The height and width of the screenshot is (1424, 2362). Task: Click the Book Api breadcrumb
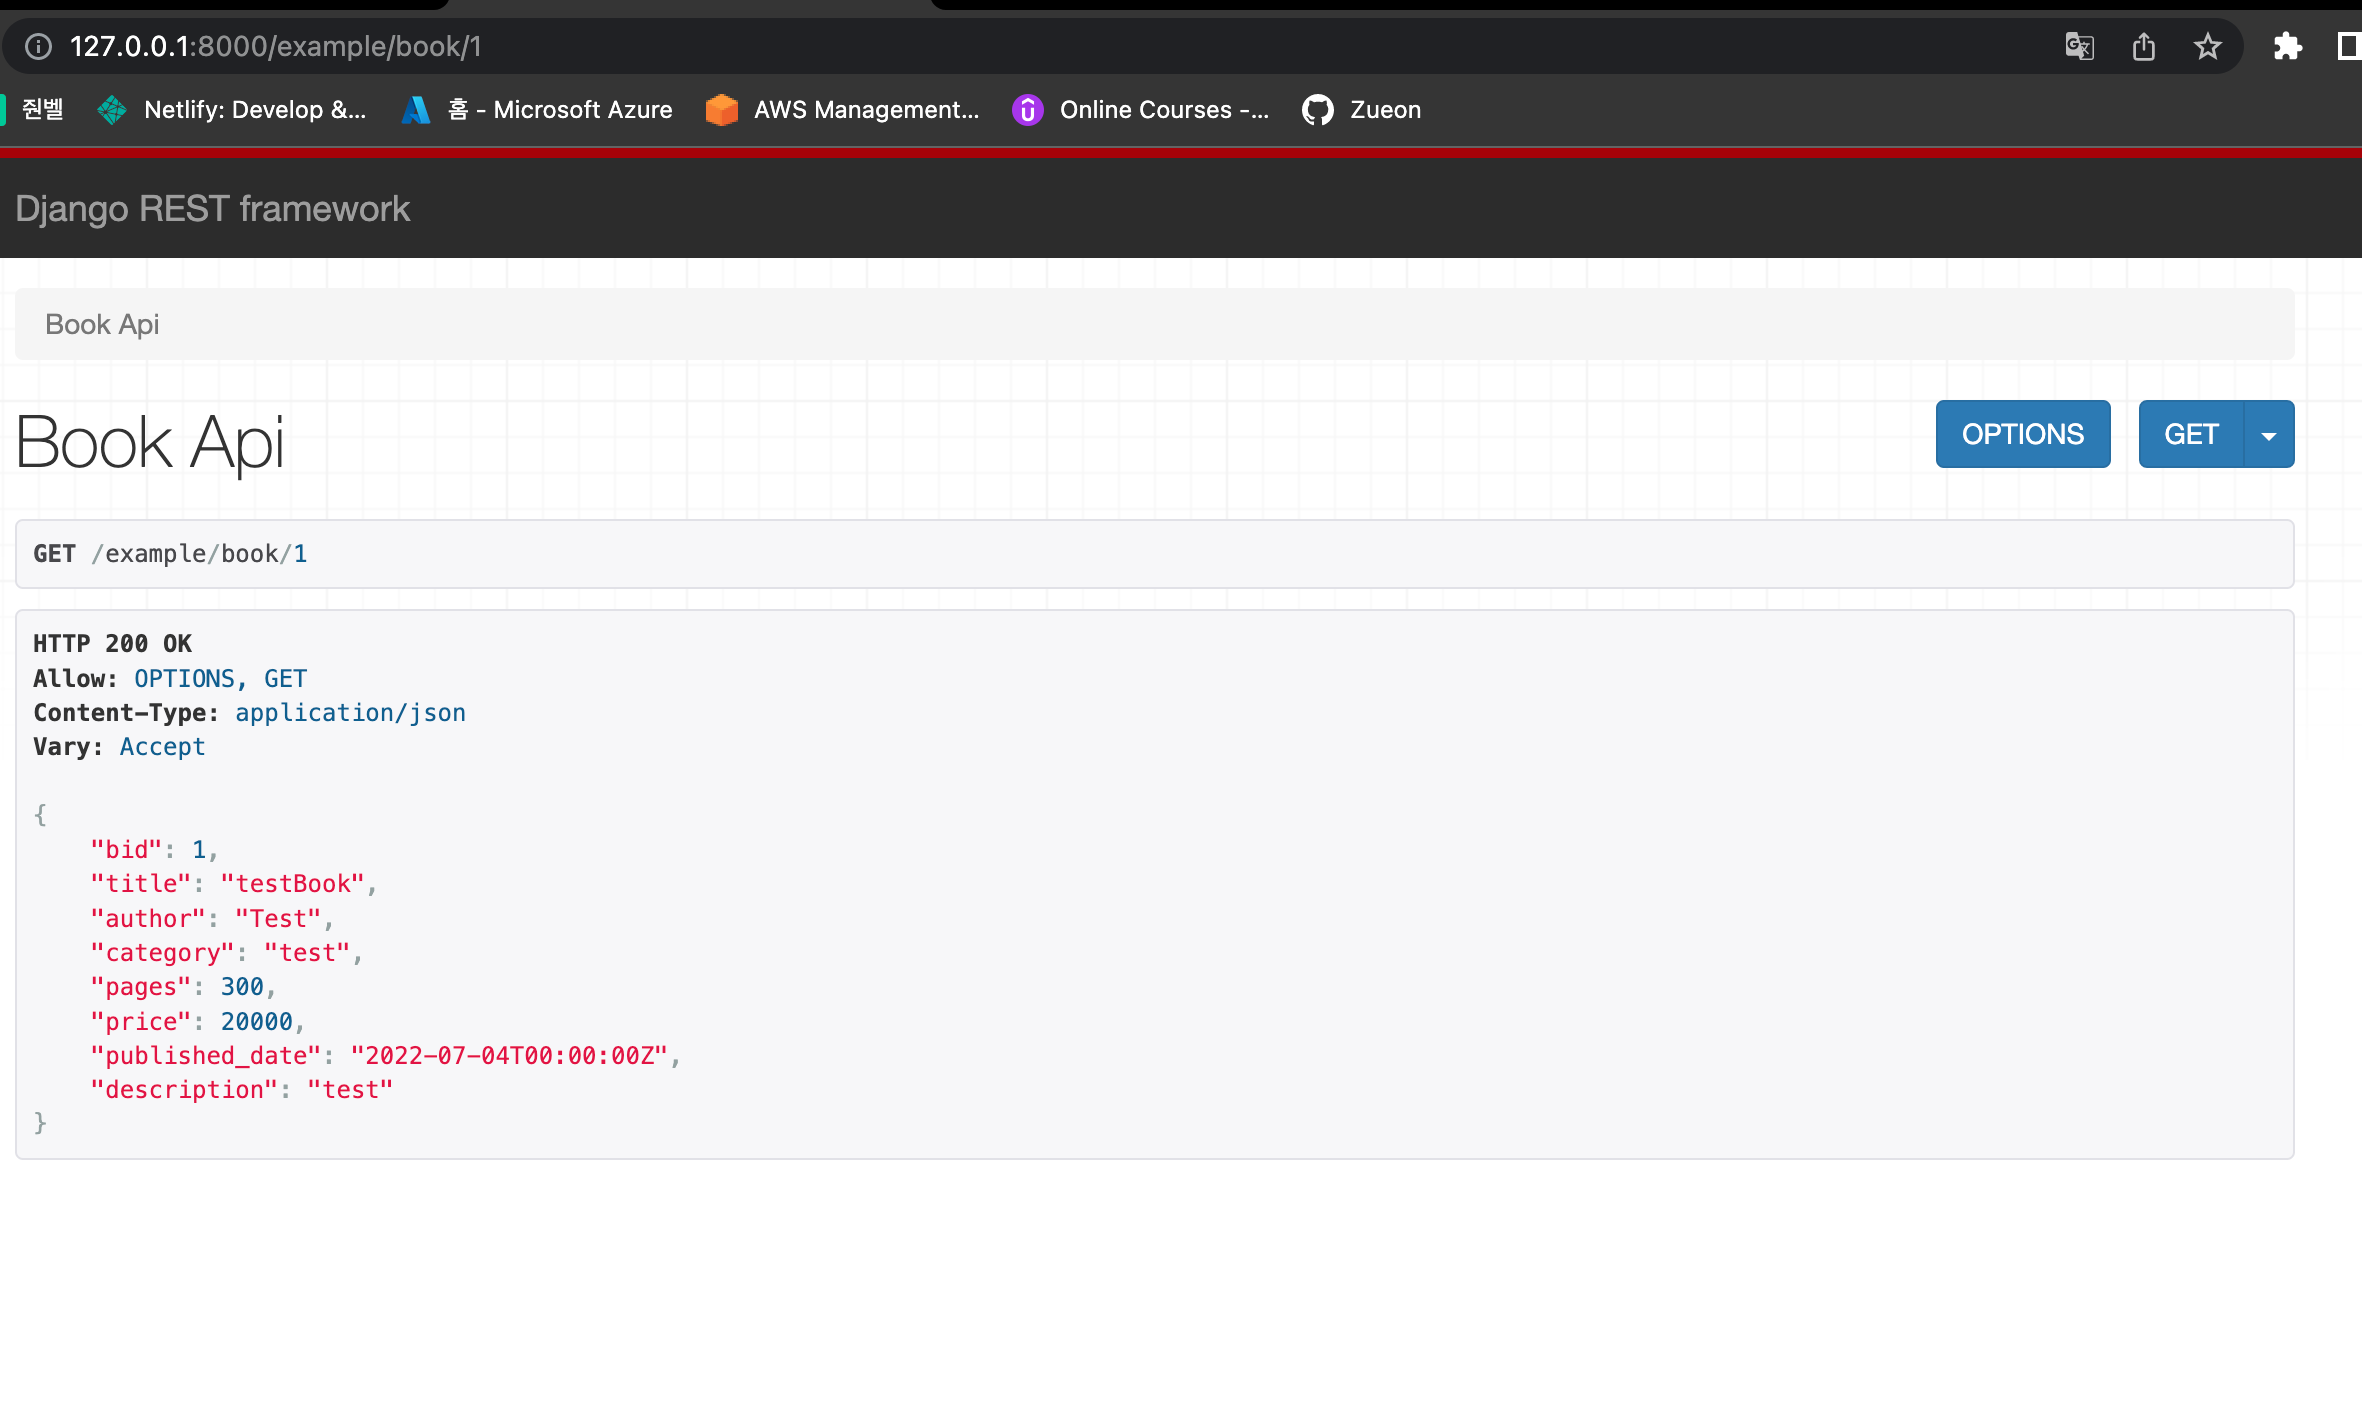[102, 325]
